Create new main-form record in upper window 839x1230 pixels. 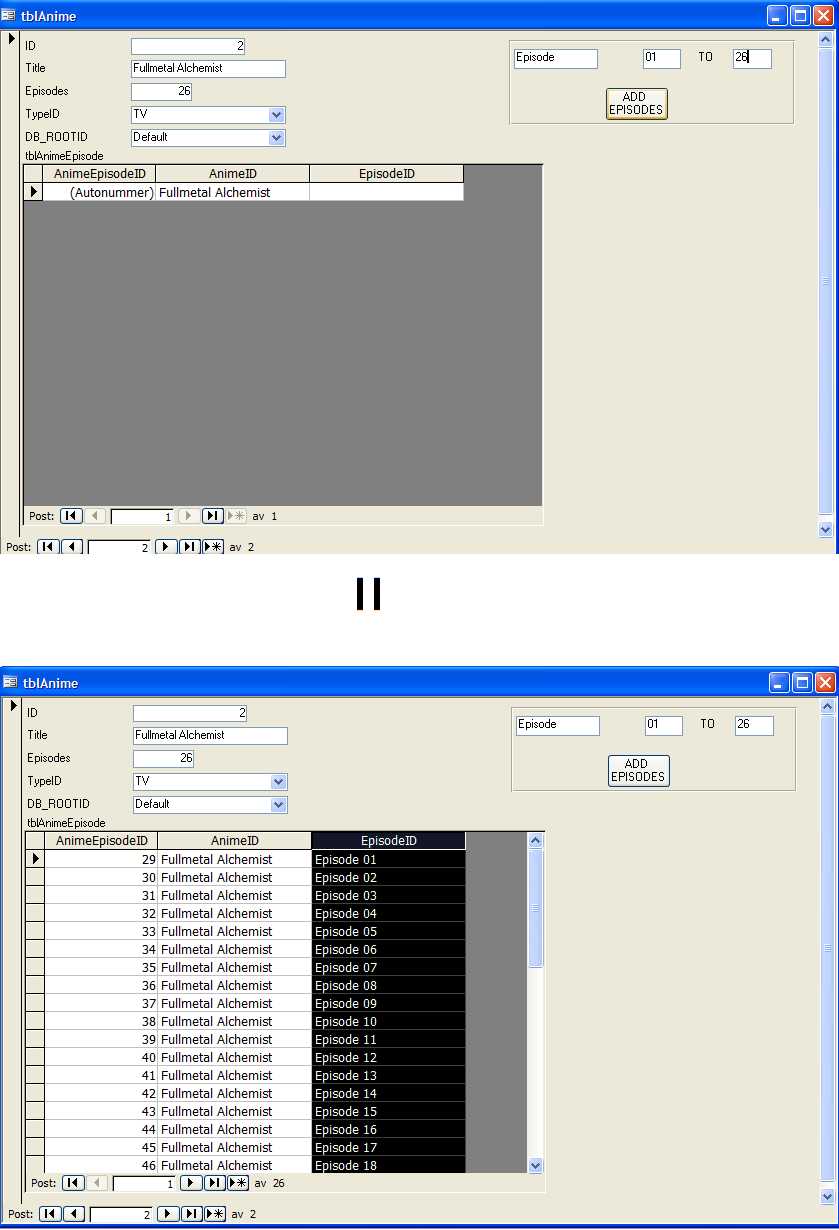[x=213, y=547]
